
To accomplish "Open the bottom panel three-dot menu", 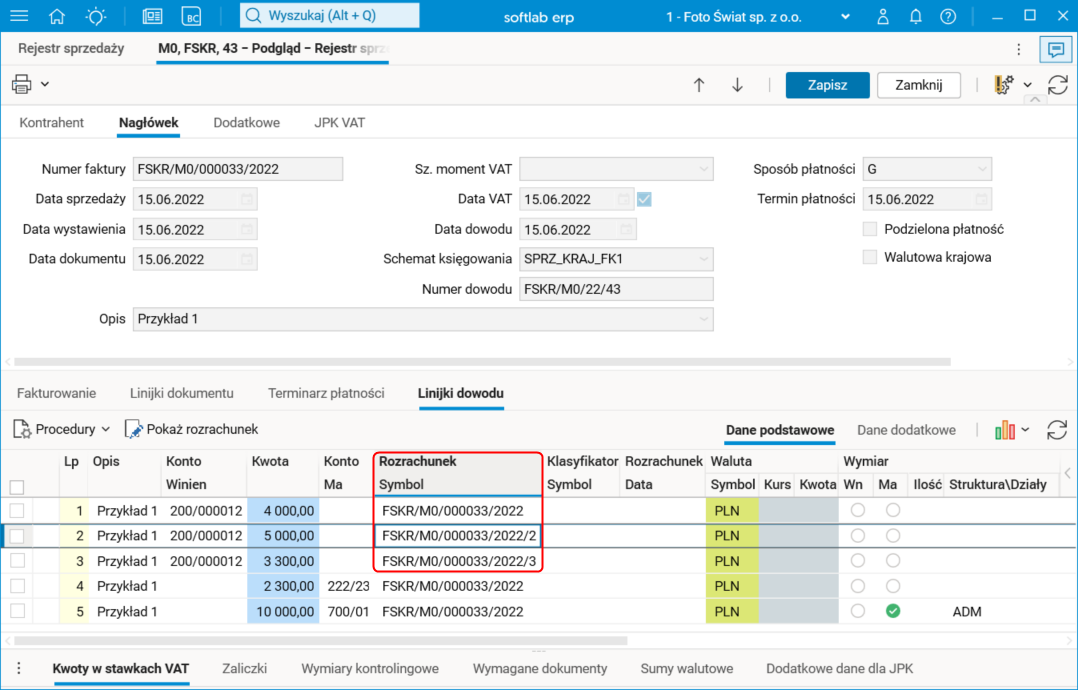I will 19,668.
